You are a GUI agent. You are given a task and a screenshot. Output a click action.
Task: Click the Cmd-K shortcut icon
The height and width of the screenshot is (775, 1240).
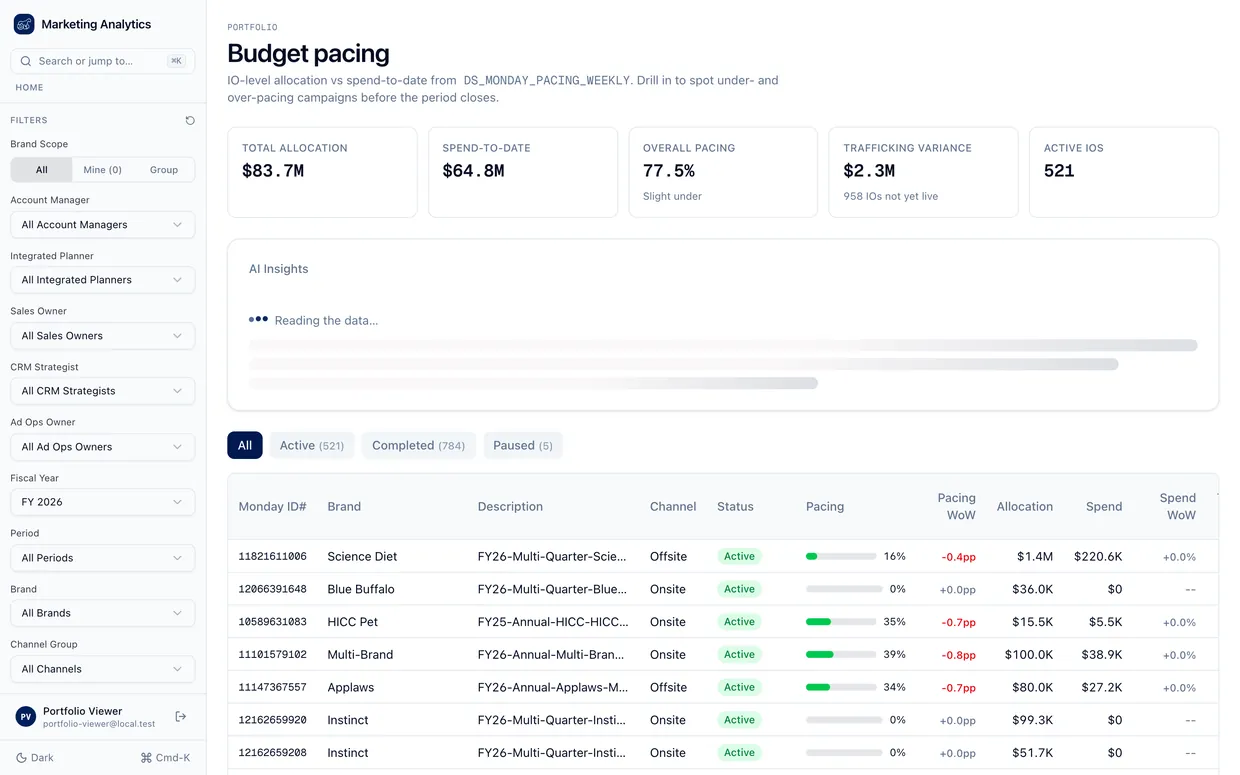(x=146, y=758)
